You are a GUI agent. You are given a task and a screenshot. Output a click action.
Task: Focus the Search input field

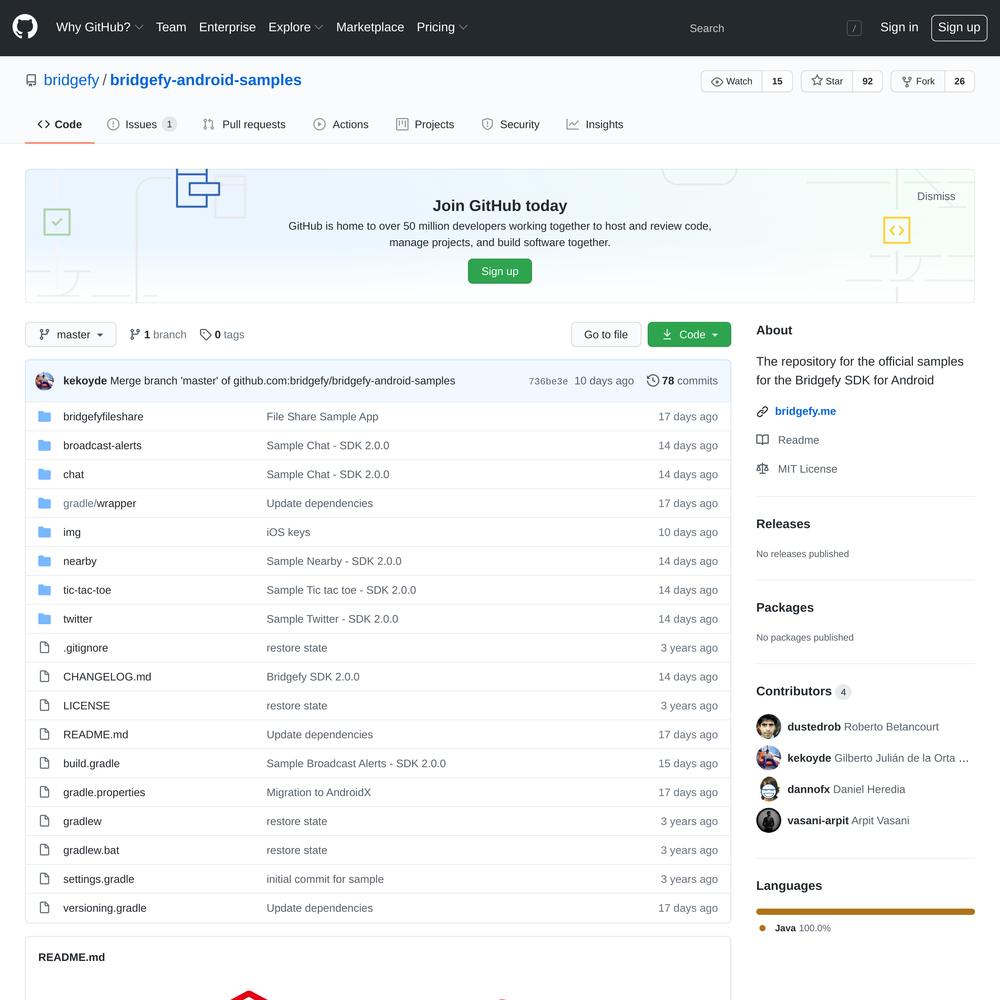(x=774, y=28)
